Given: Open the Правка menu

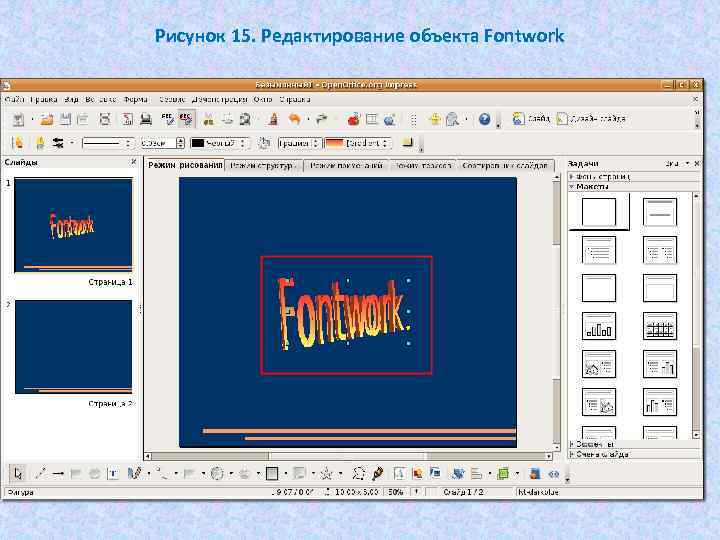Looking at the screenshot, I should (43, 100).
